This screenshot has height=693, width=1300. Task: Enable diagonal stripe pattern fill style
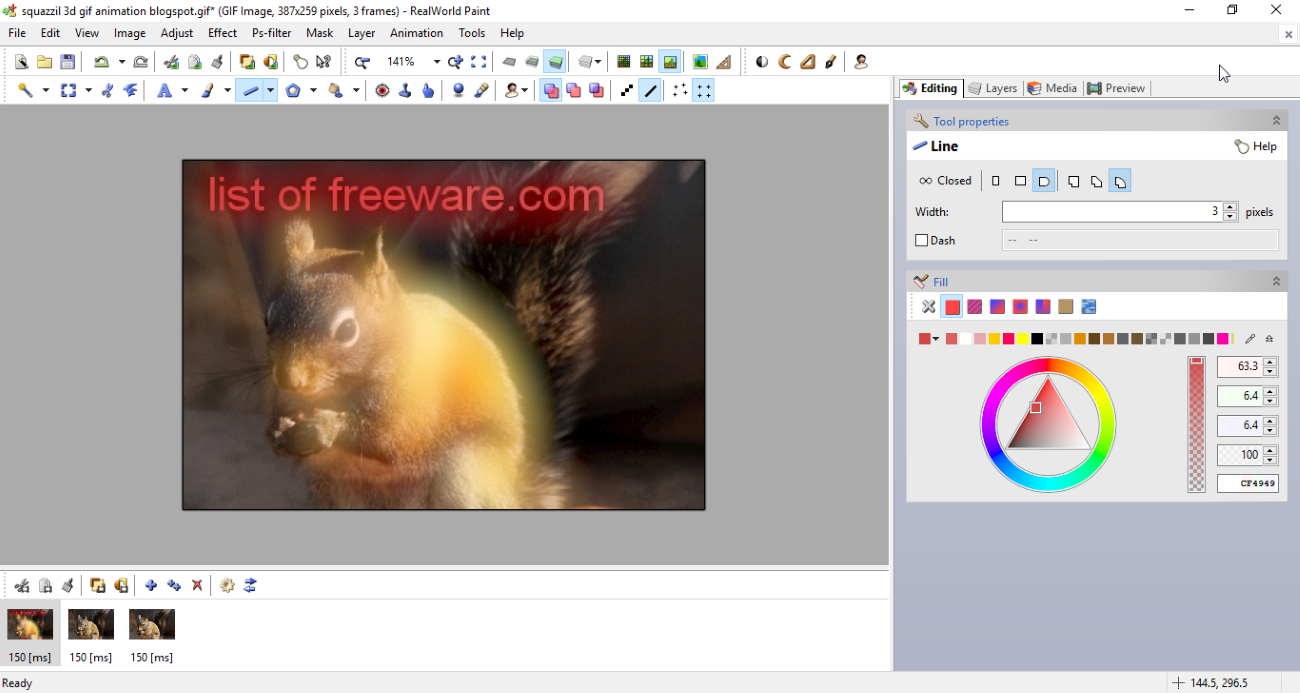tap(975, 307)
